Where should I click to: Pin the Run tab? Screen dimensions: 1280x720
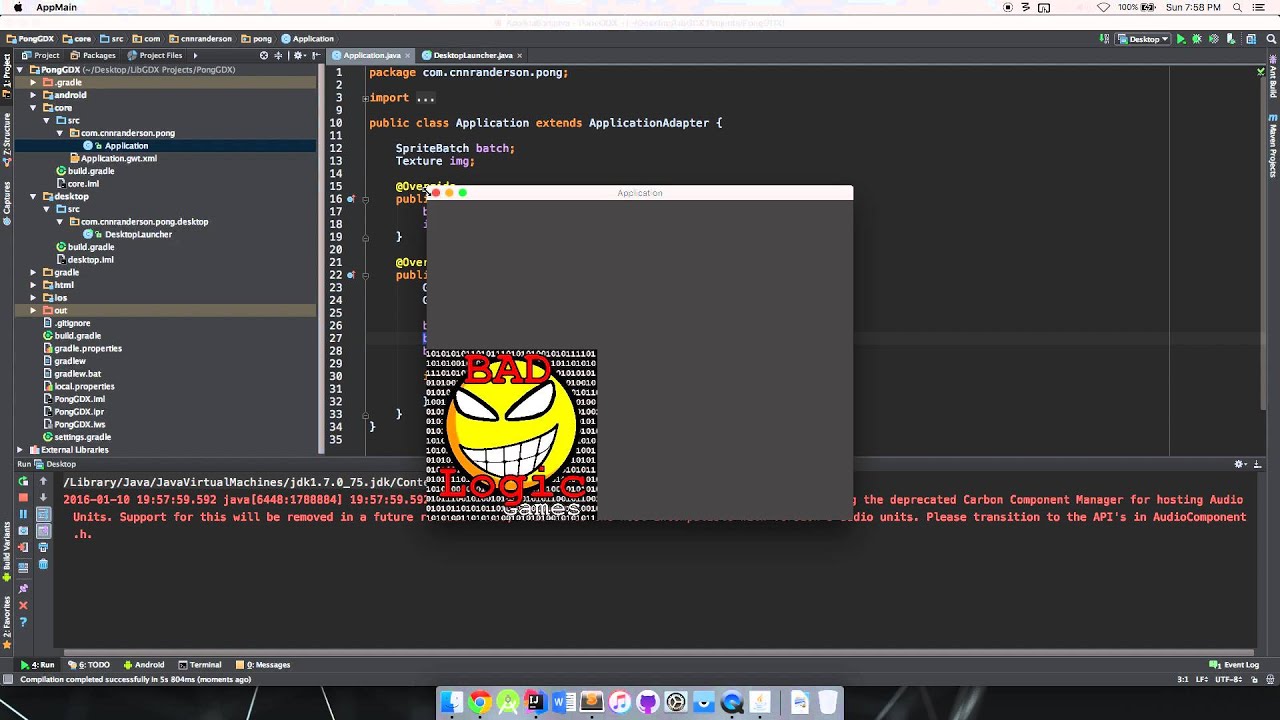coord(23,589)
